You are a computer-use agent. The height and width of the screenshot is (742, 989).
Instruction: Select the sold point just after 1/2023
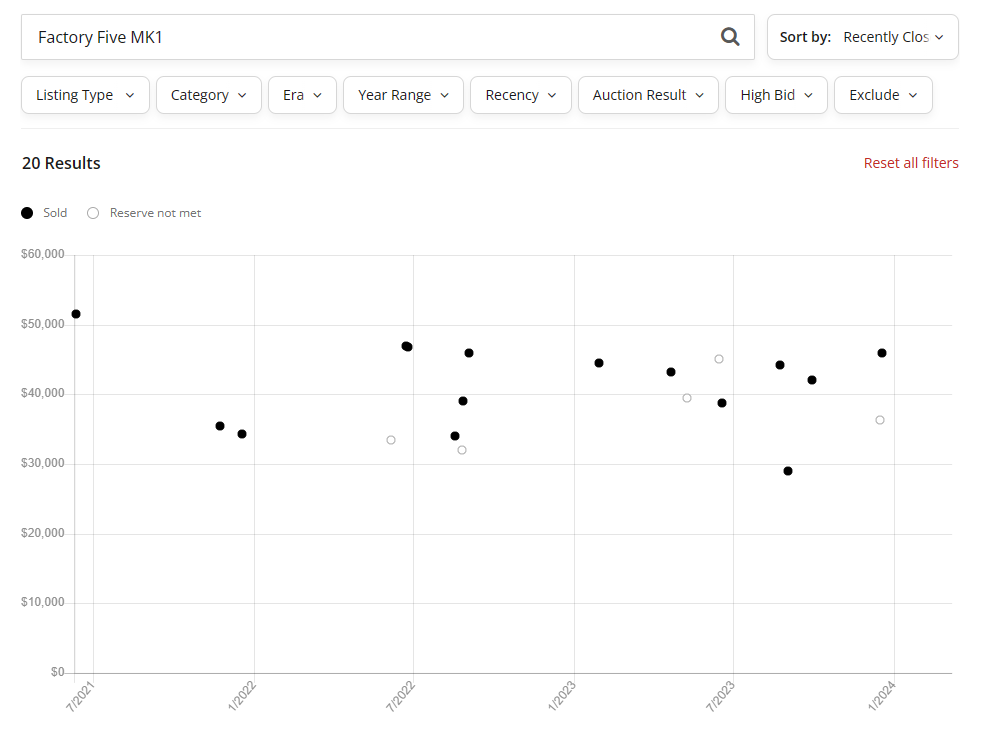coord(599,363)
